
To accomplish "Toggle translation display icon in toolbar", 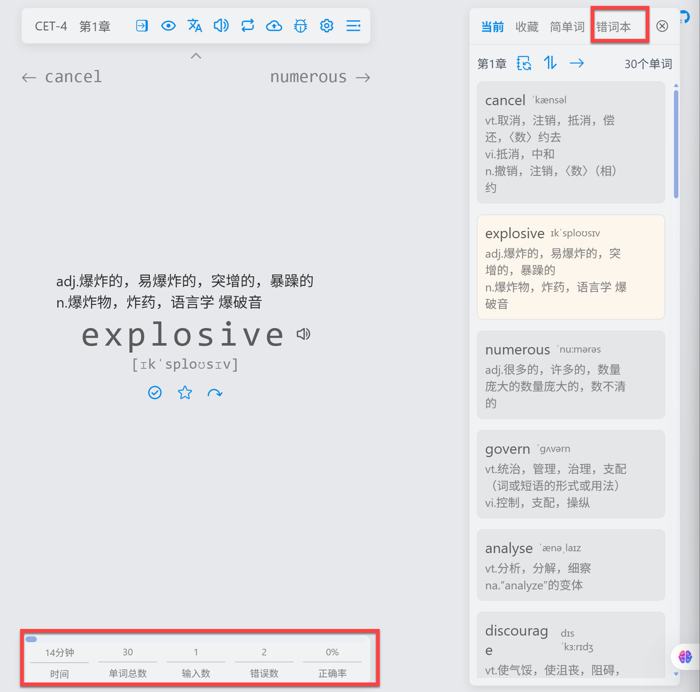I will tap(195, 26).
